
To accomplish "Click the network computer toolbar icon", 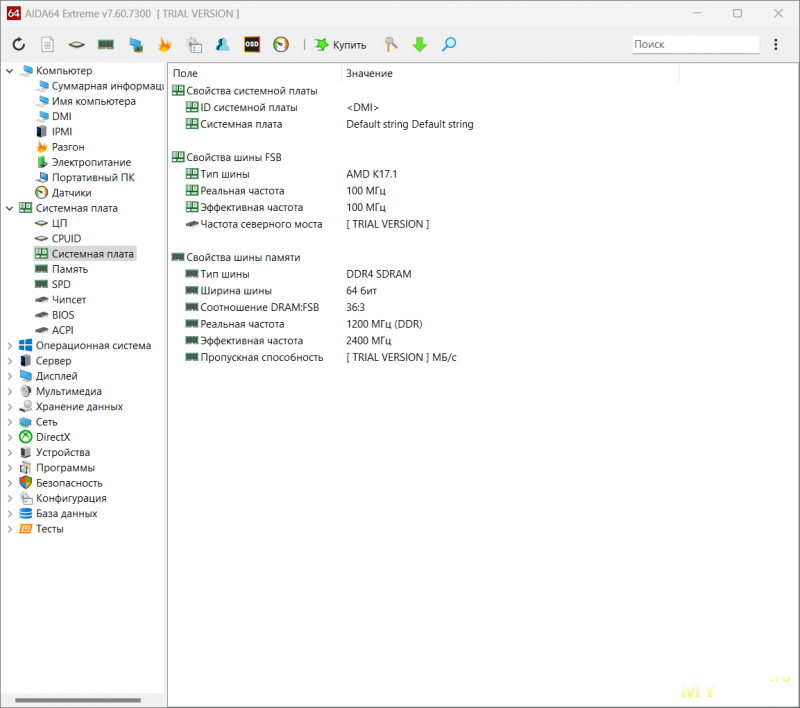I will 136,45.
